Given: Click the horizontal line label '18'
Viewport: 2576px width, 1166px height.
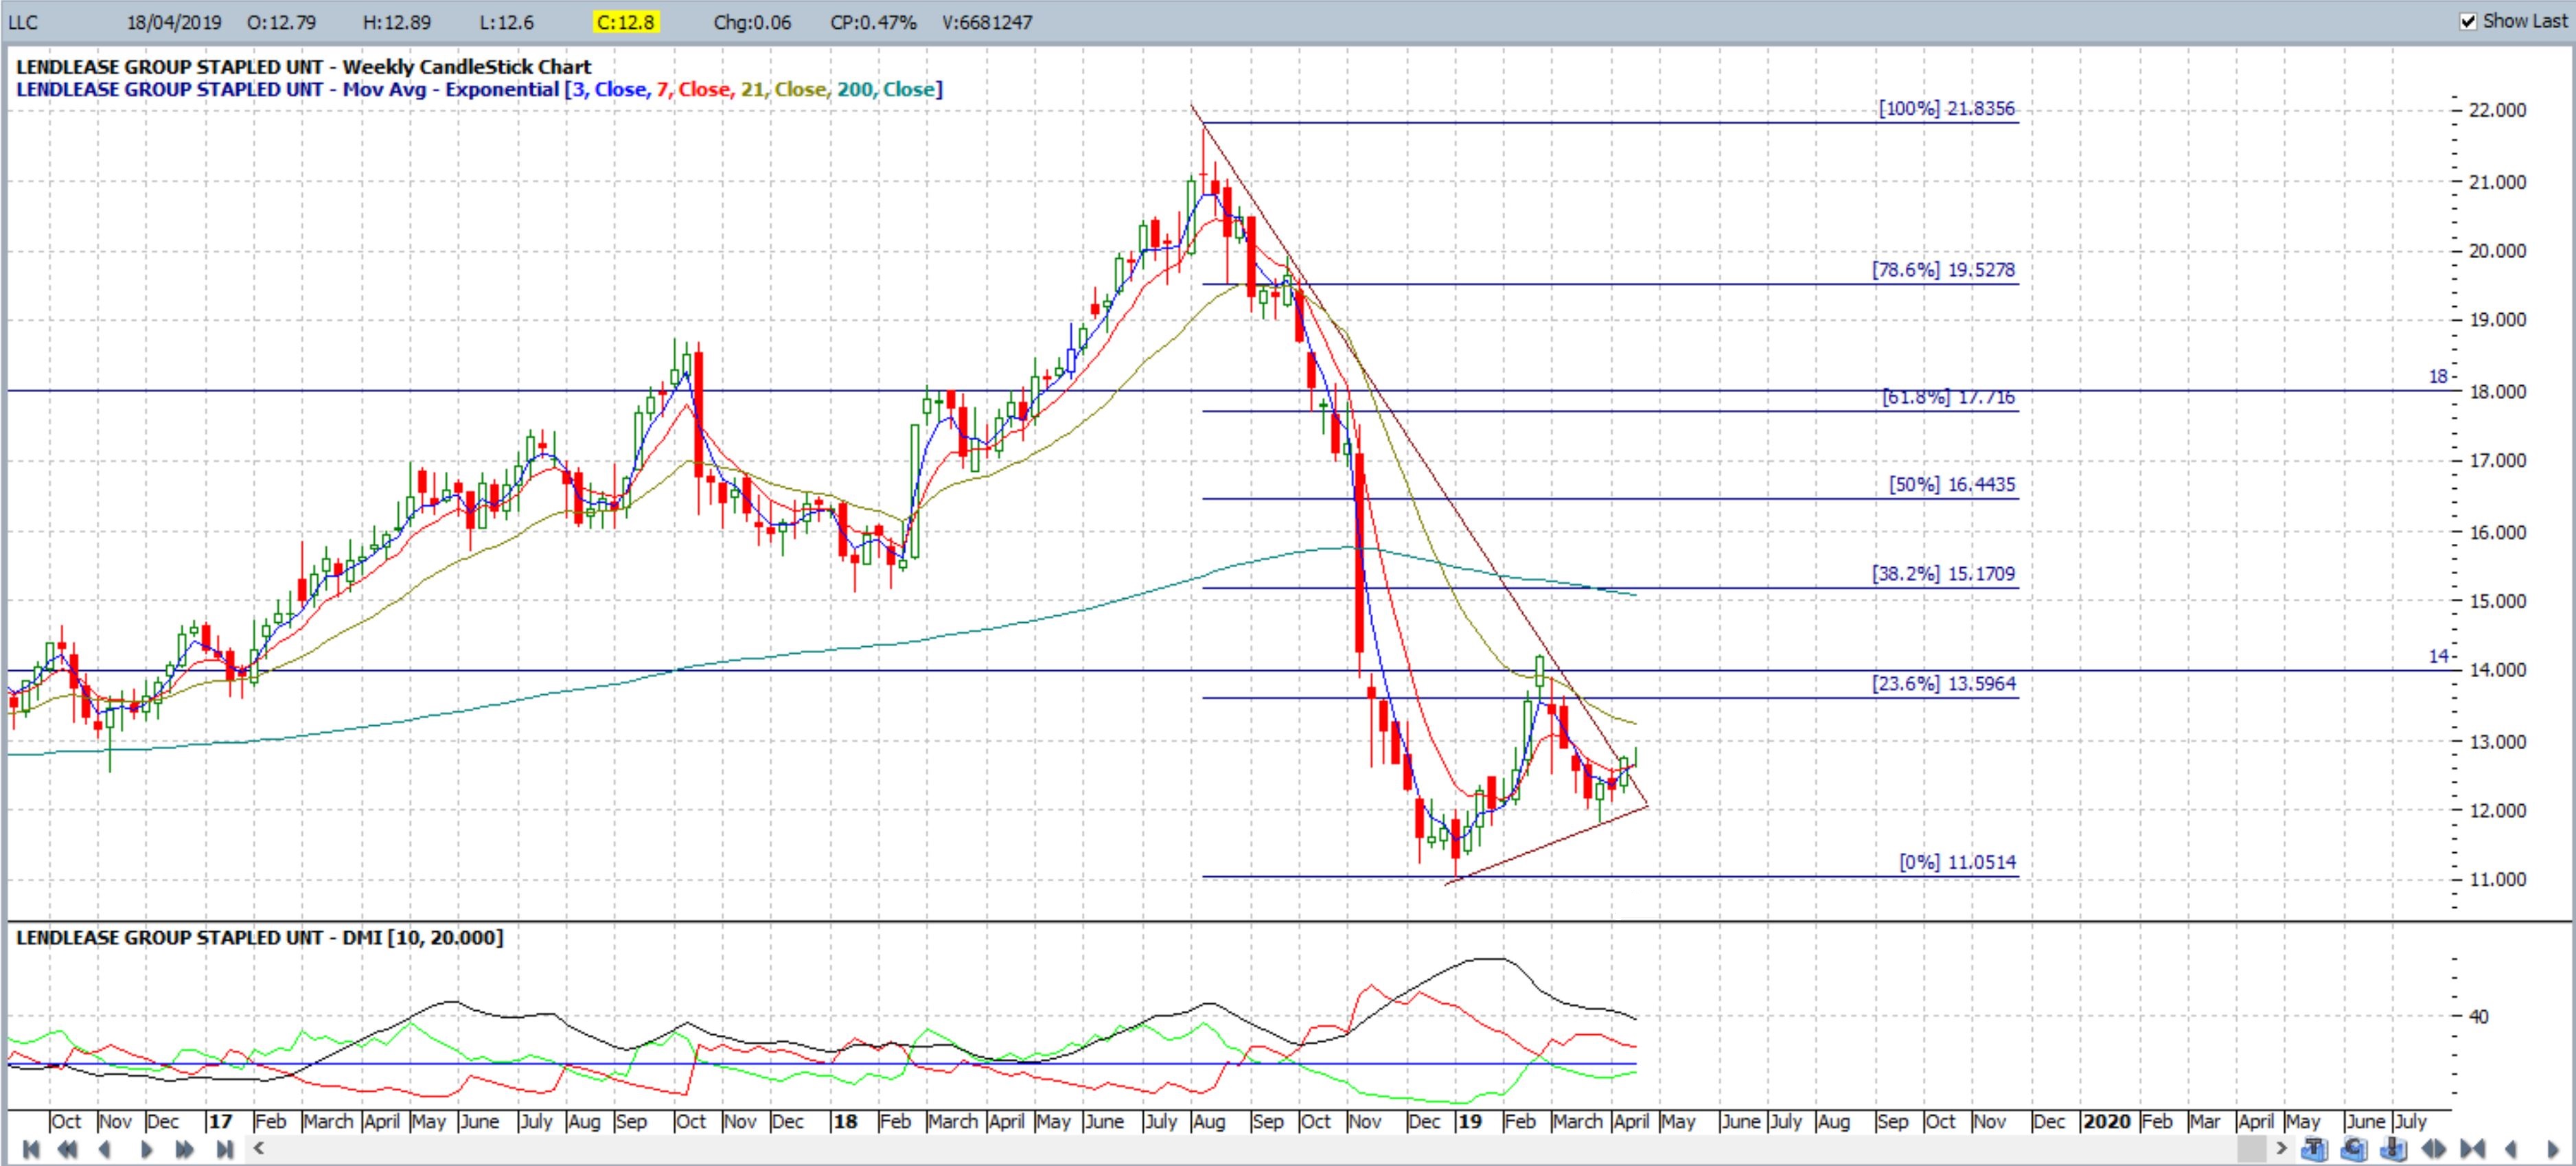Looking at the screenshot, I should [2439, 377].
